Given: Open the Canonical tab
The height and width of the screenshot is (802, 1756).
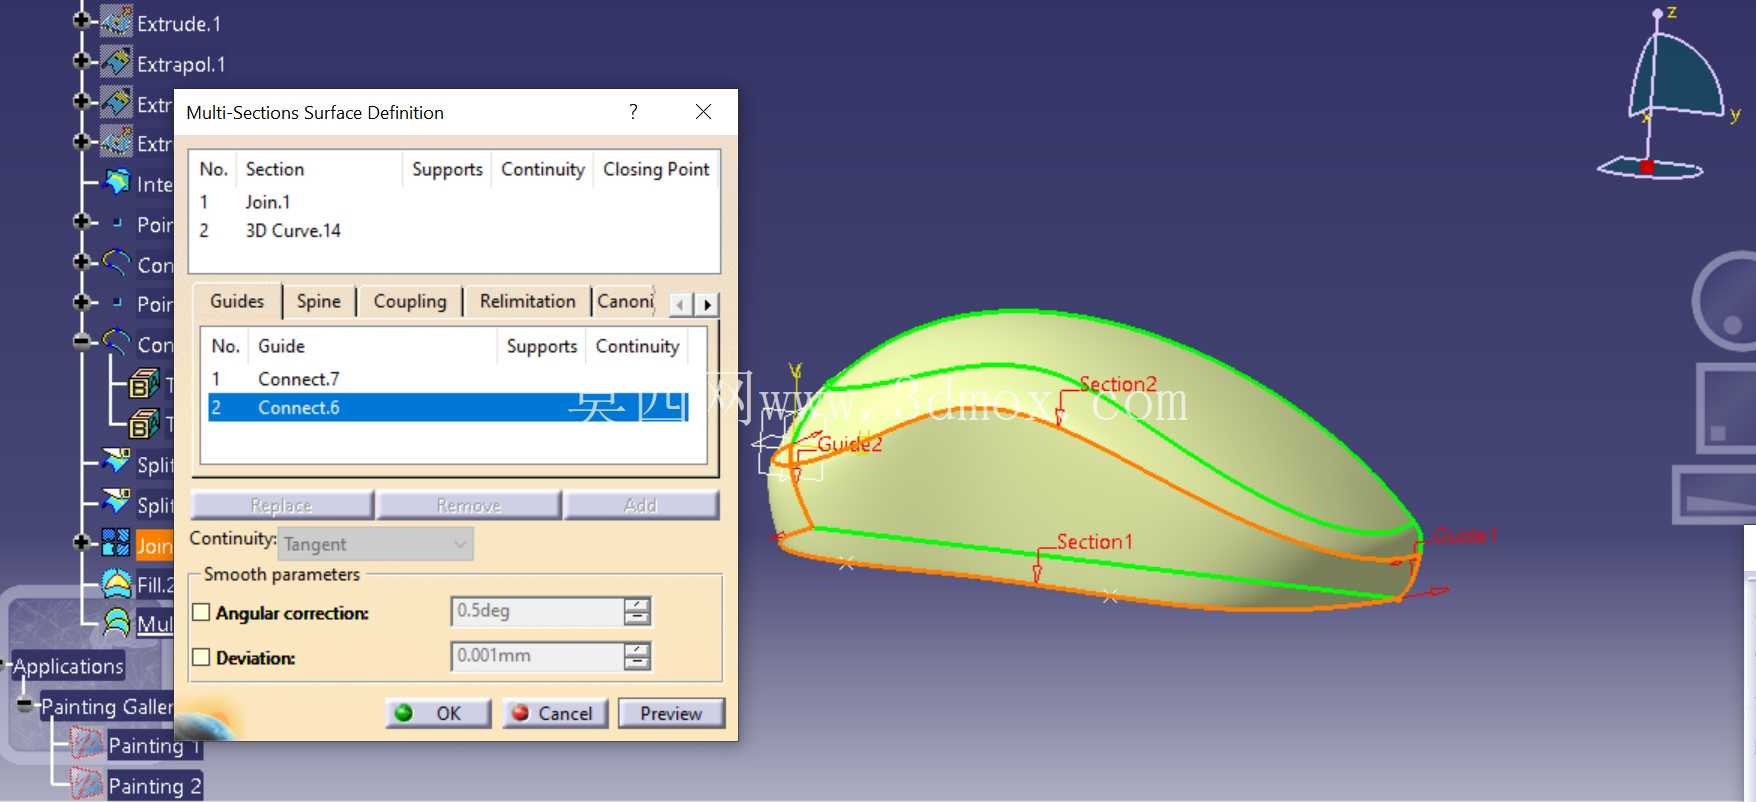Looking at the screenshot, I should pos(625,301).
